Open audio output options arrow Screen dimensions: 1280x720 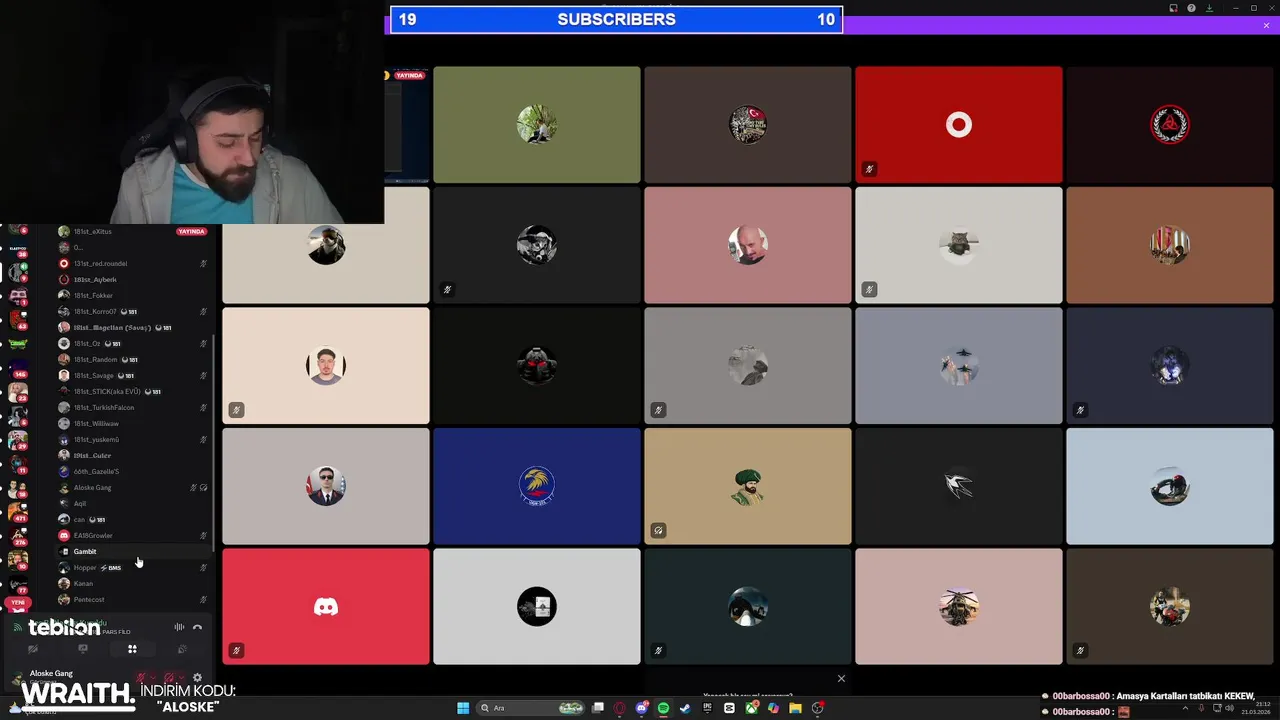click(183, 678)
